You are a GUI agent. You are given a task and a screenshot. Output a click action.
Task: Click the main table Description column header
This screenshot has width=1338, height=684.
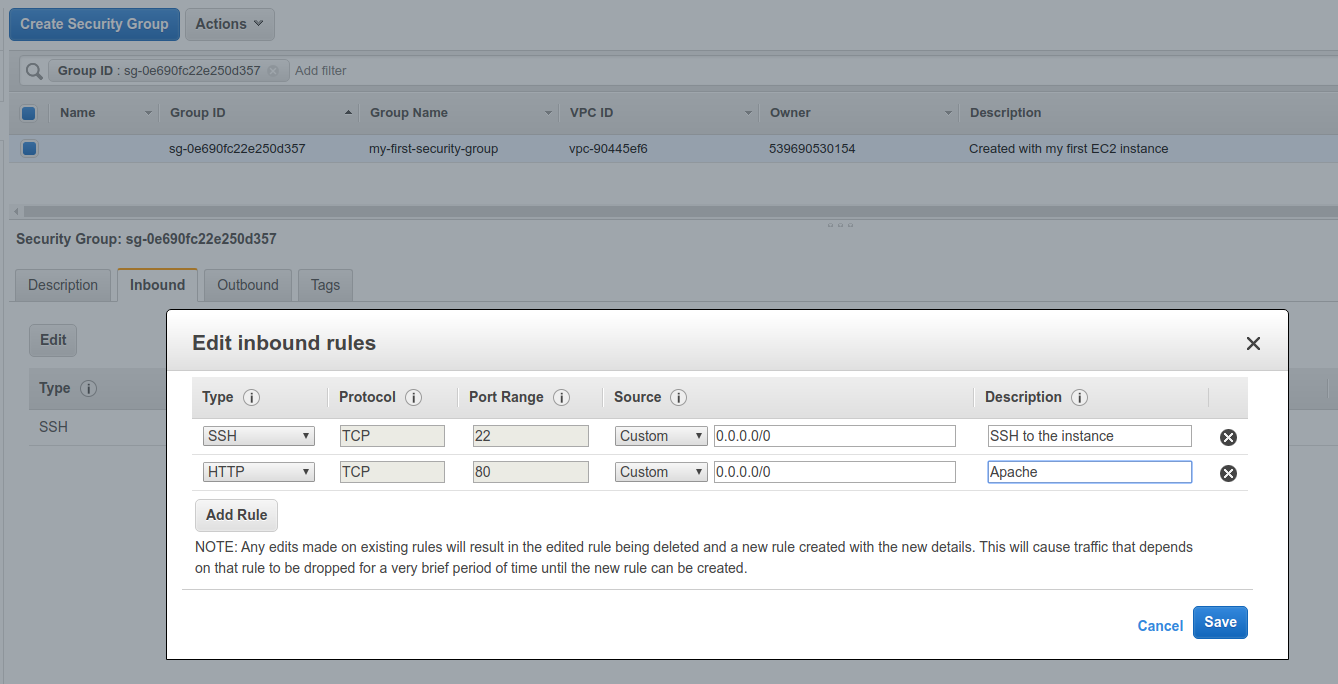click(x=1005, y=113)
